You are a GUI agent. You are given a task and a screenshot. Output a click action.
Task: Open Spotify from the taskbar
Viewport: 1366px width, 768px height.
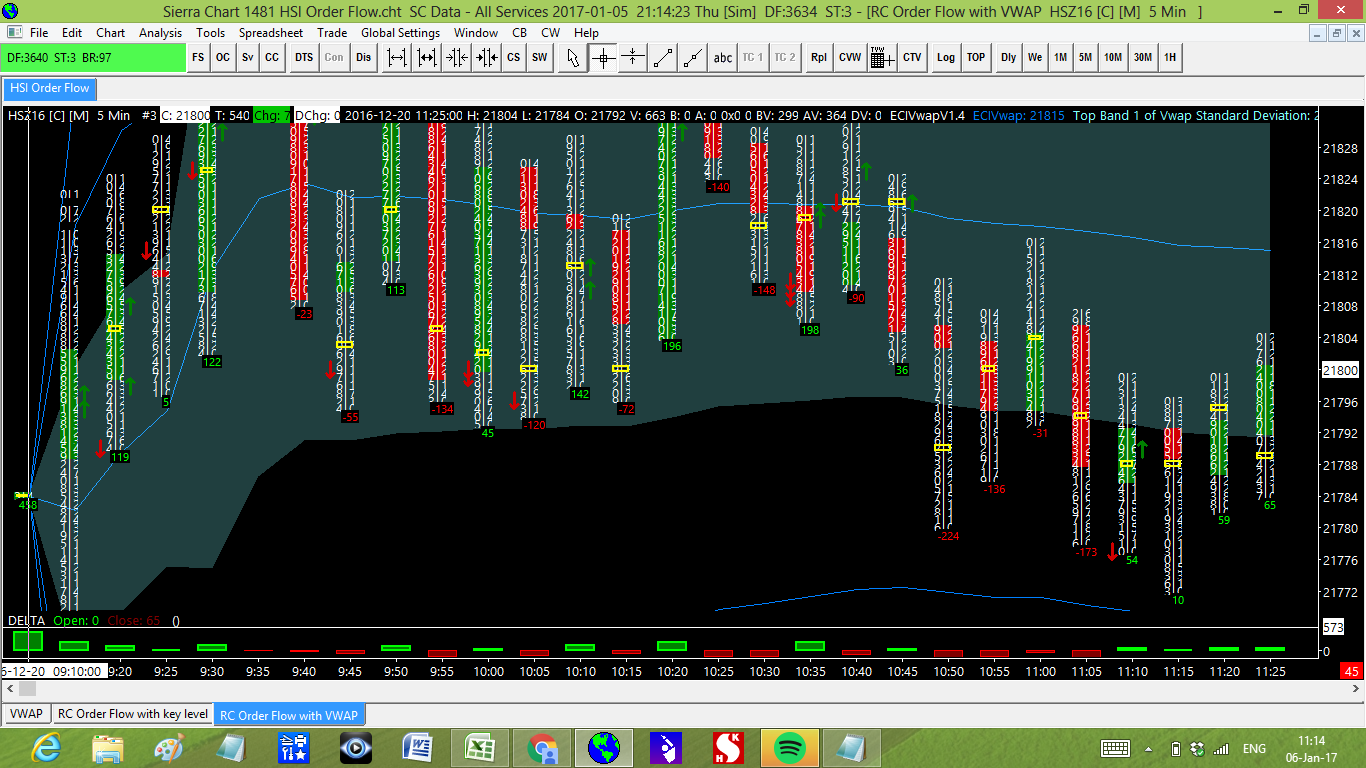point(789,748)
